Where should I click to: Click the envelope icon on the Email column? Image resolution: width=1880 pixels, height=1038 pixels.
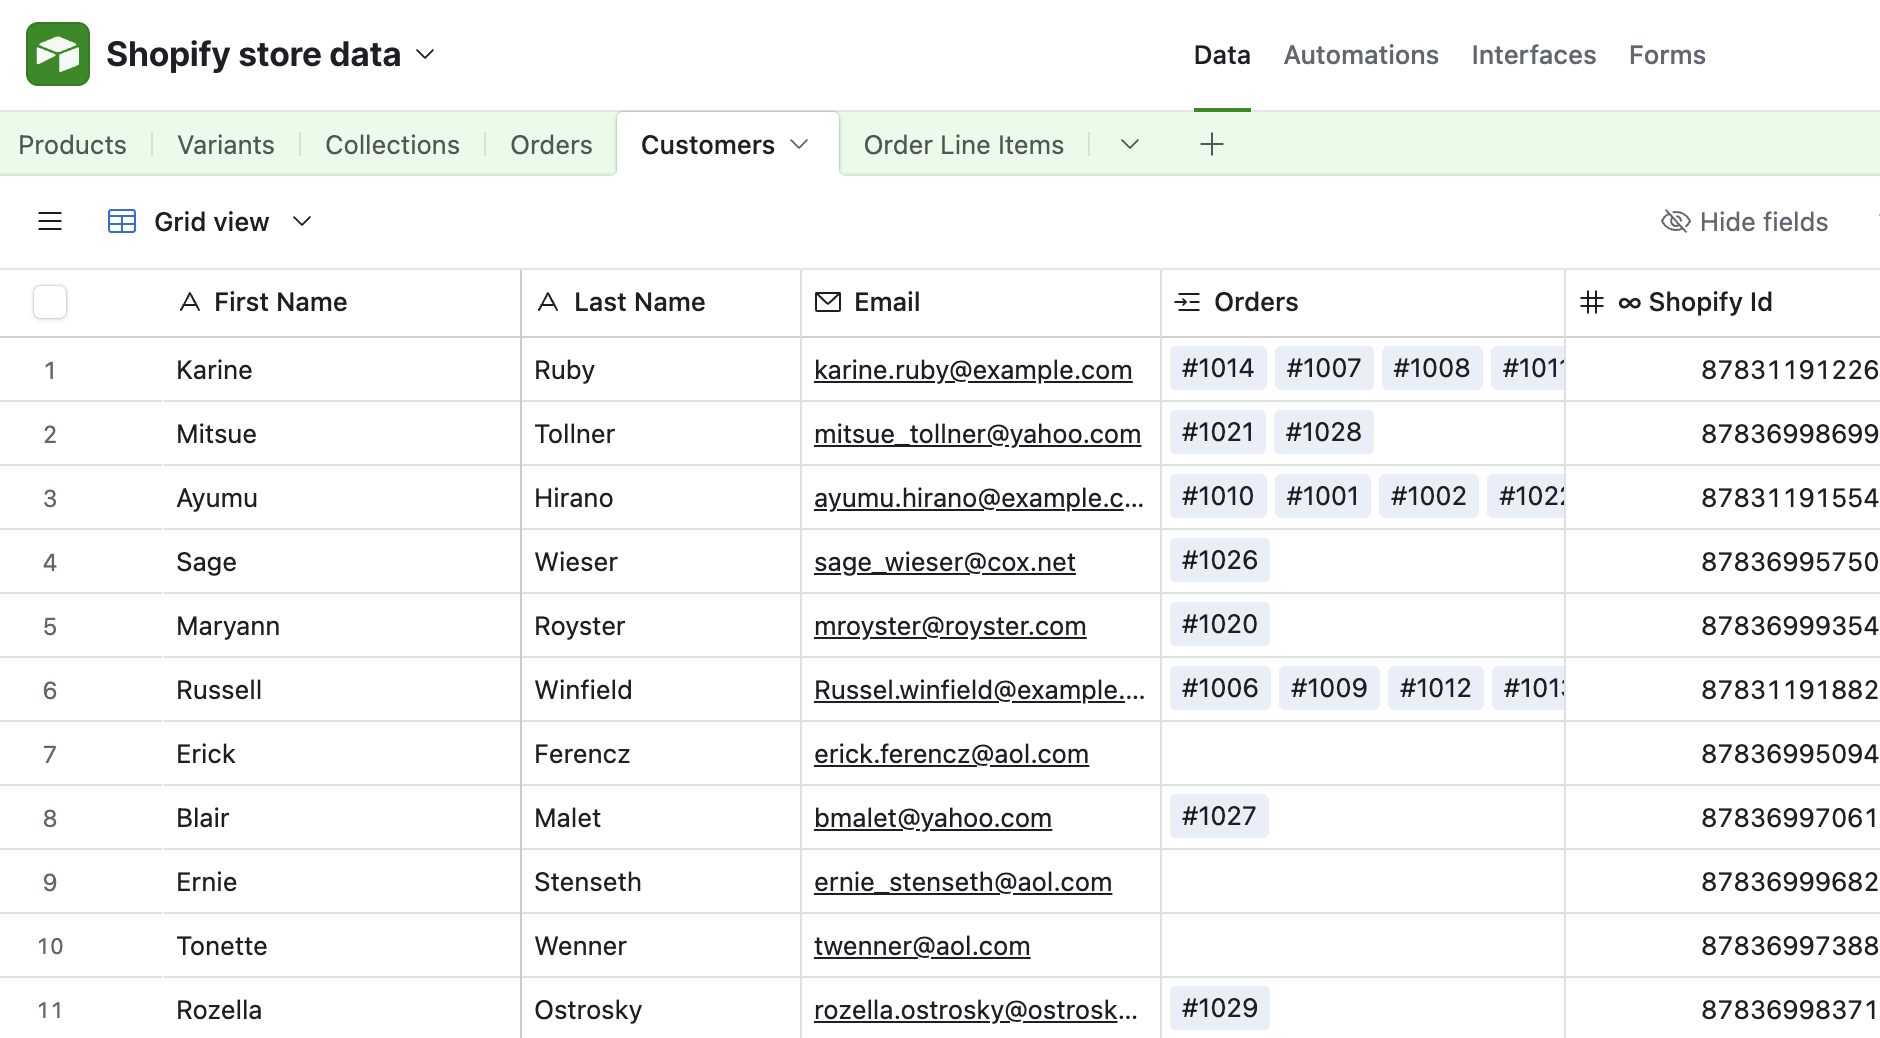tap(828, 302)
